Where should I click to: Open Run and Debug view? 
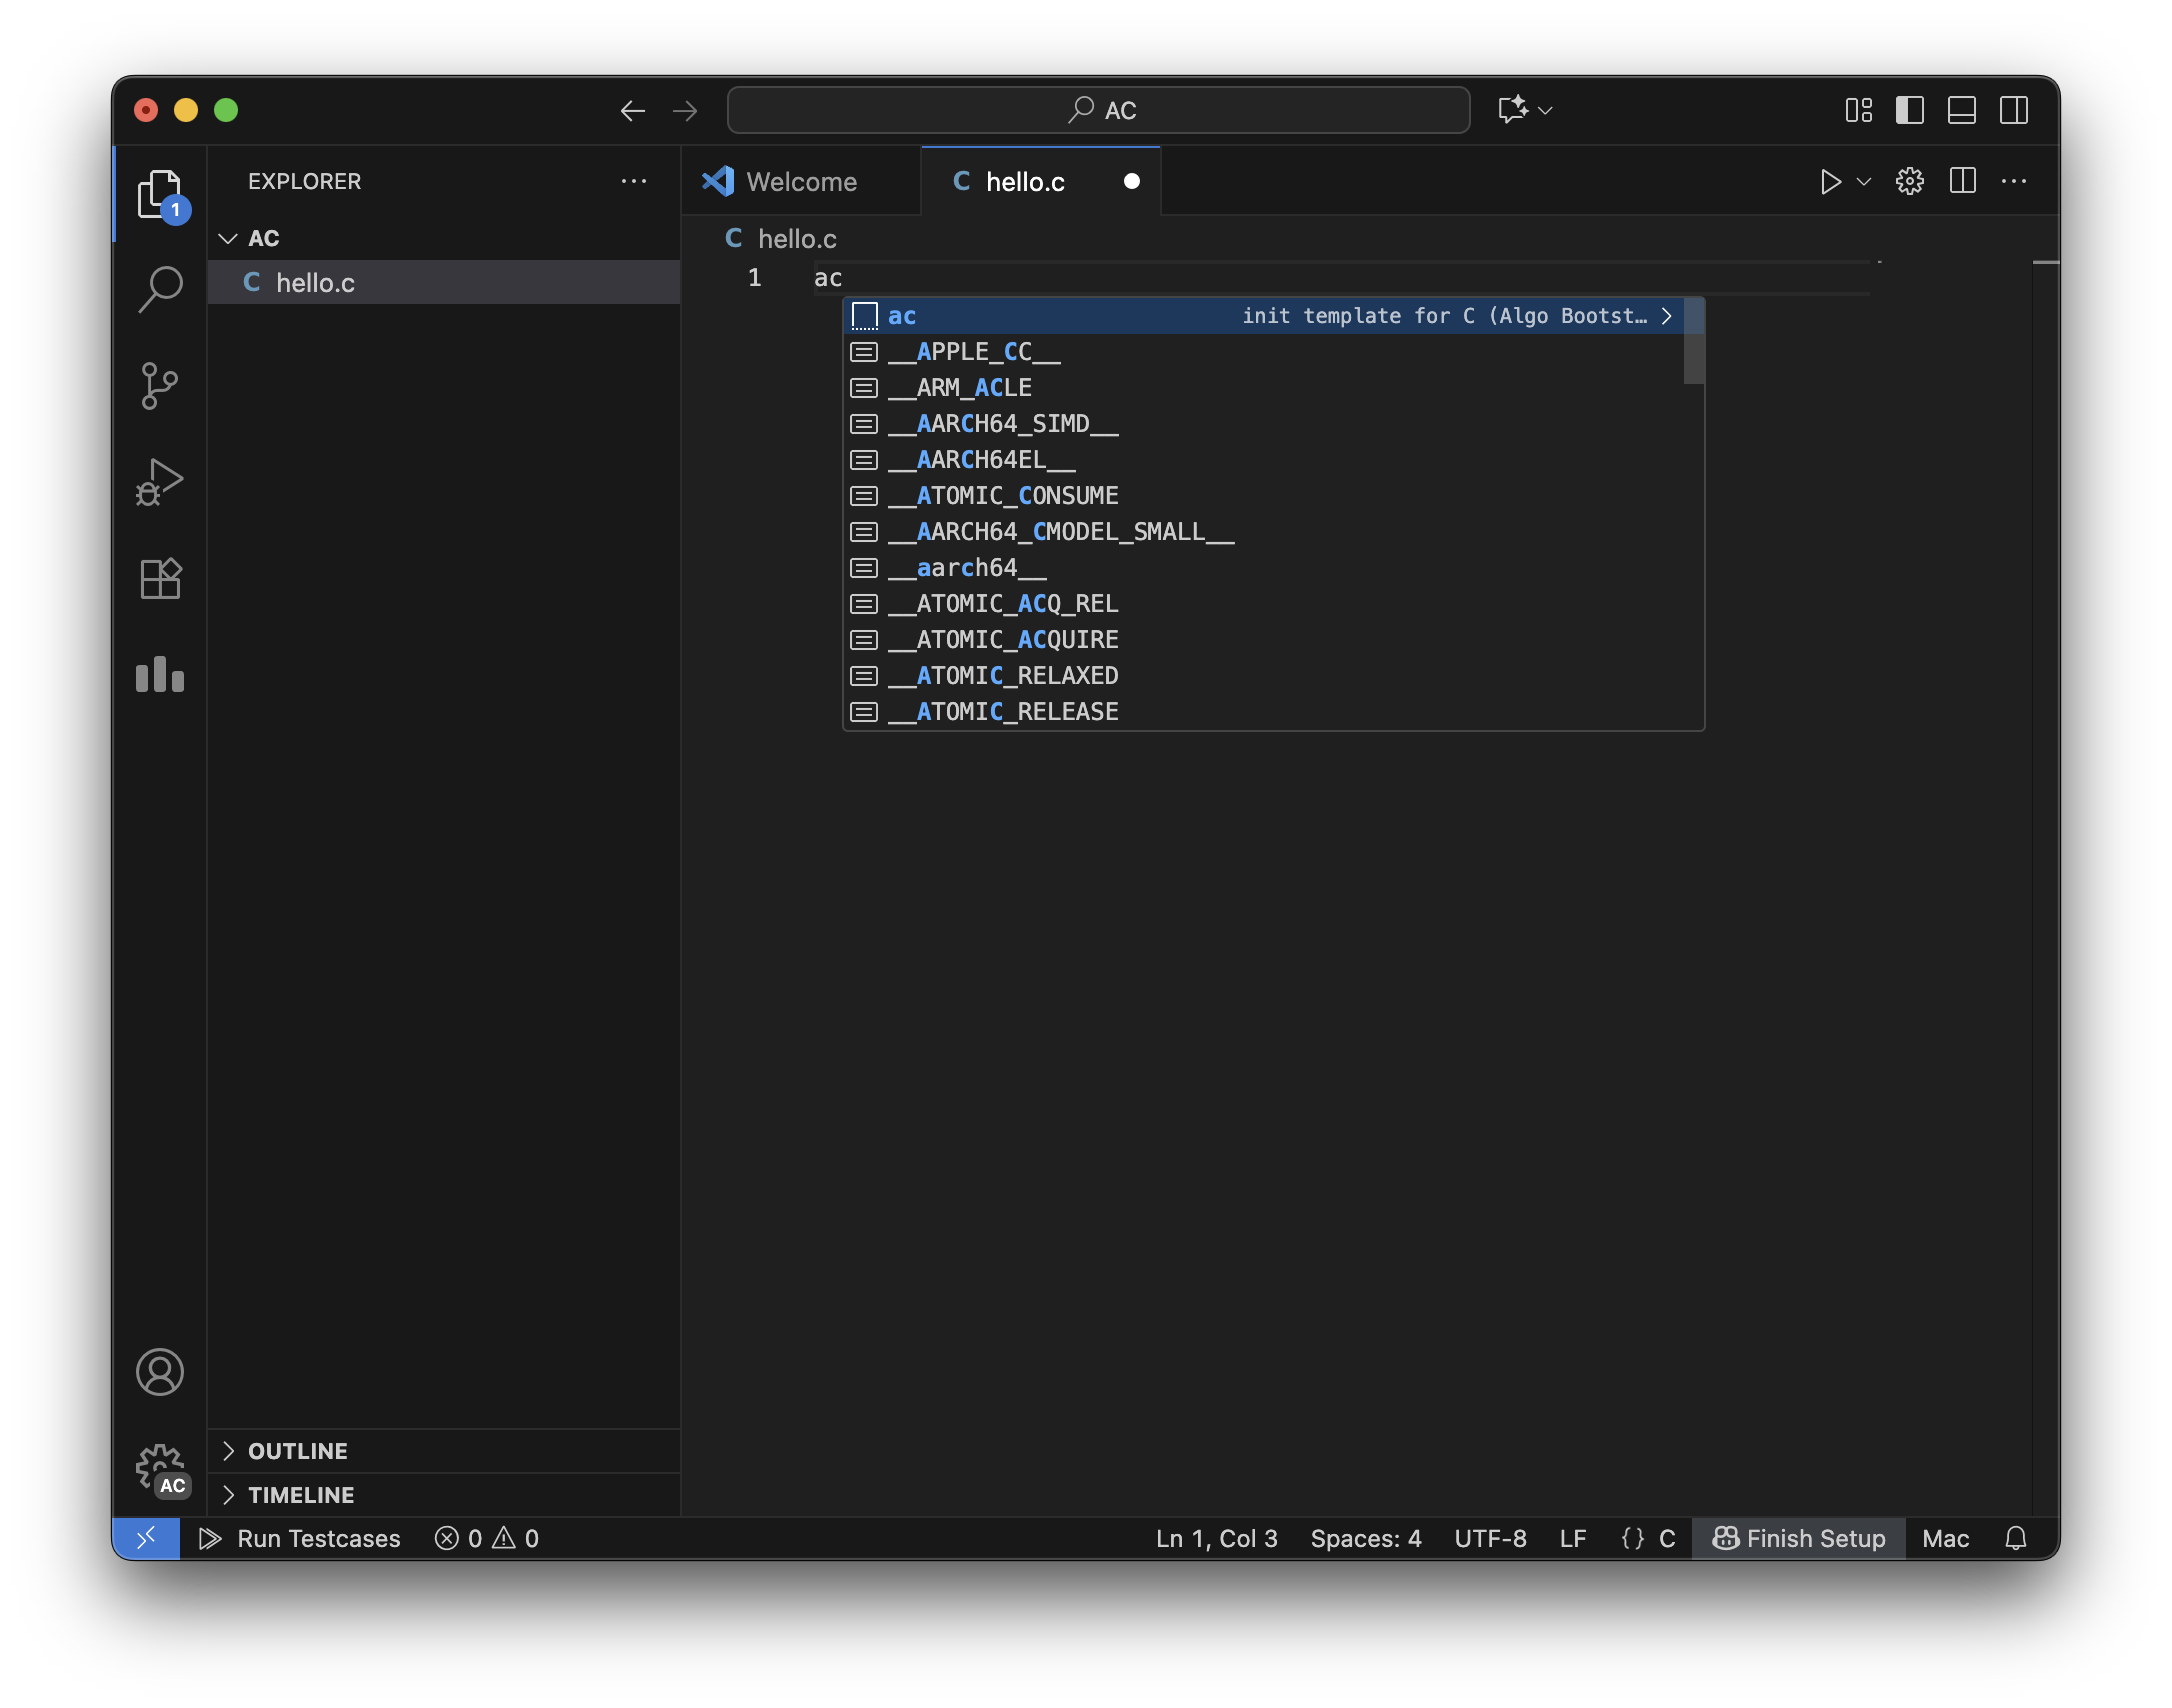160,482
